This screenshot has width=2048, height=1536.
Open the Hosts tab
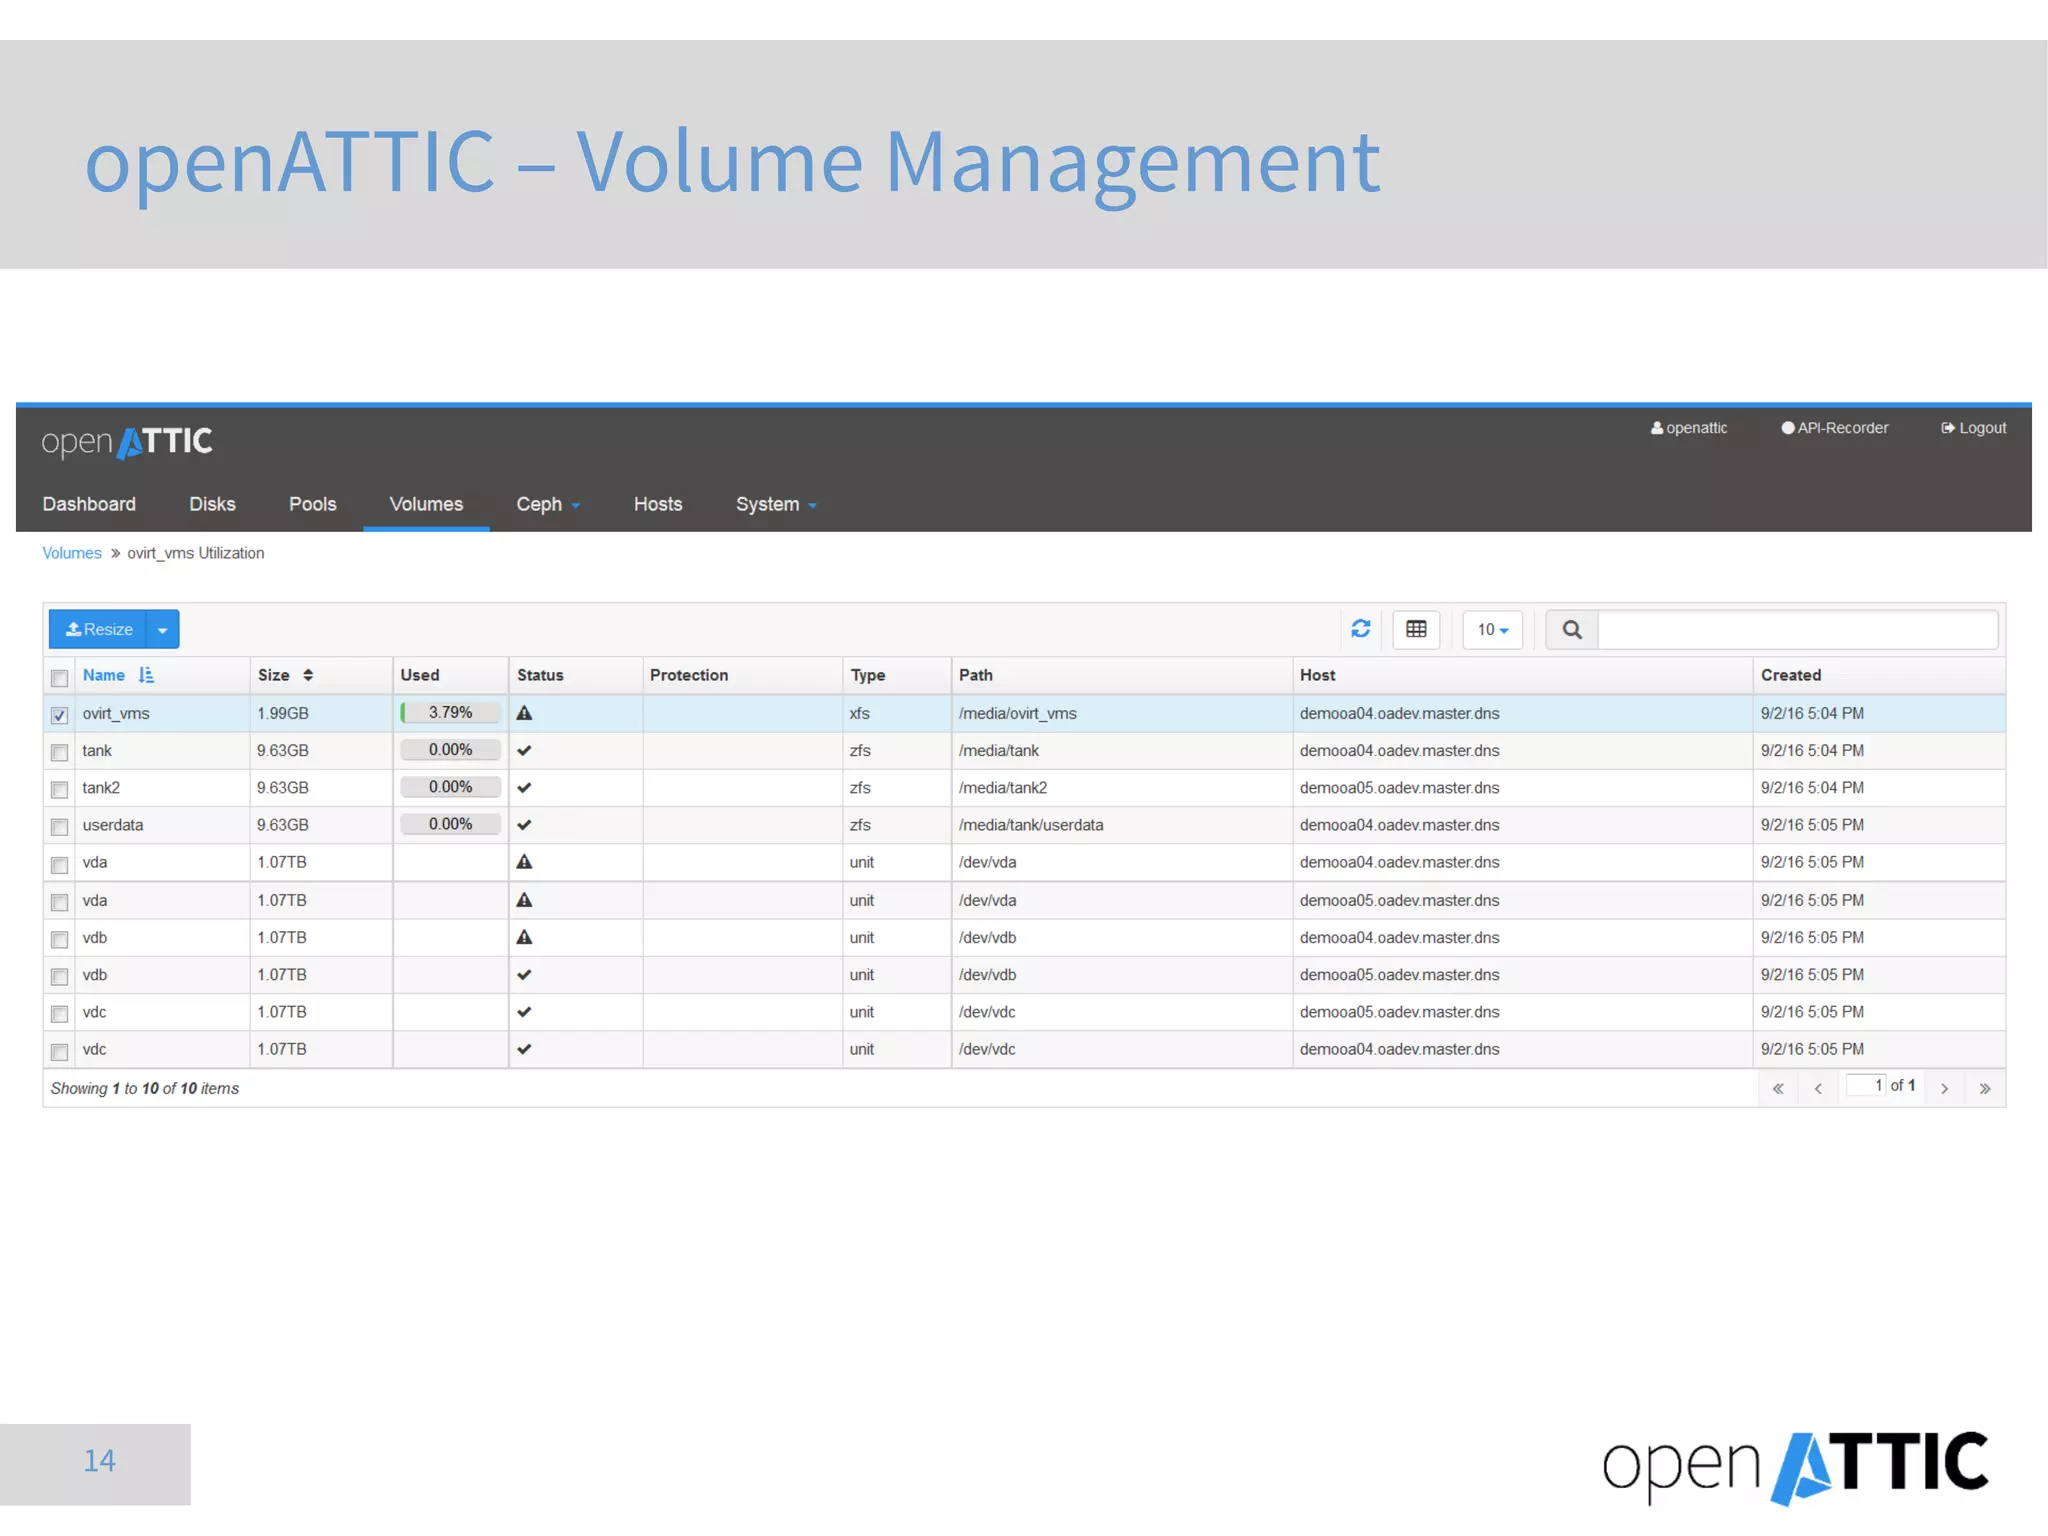(658, 505)
